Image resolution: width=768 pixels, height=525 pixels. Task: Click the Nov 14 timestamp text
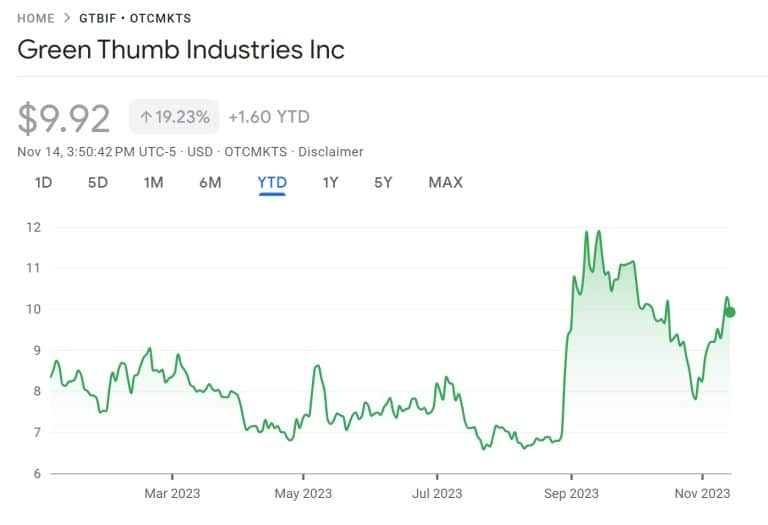(96, 152)
